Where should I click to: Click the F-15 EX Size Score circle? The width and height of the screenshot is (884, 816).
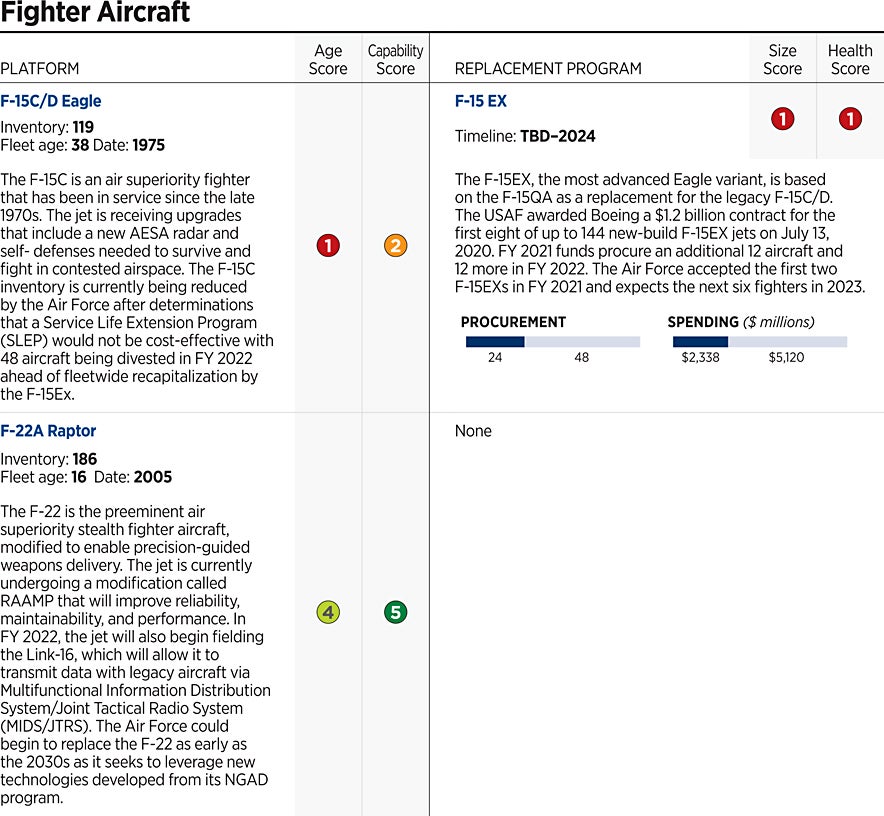coord(783,119)
